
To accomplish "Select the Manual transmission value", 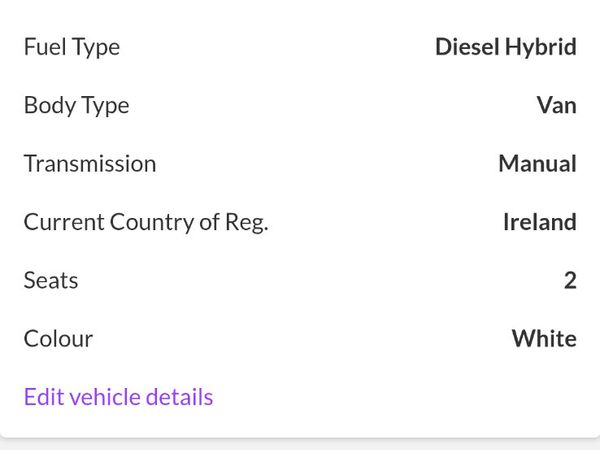I will click(x=538, y=164).
